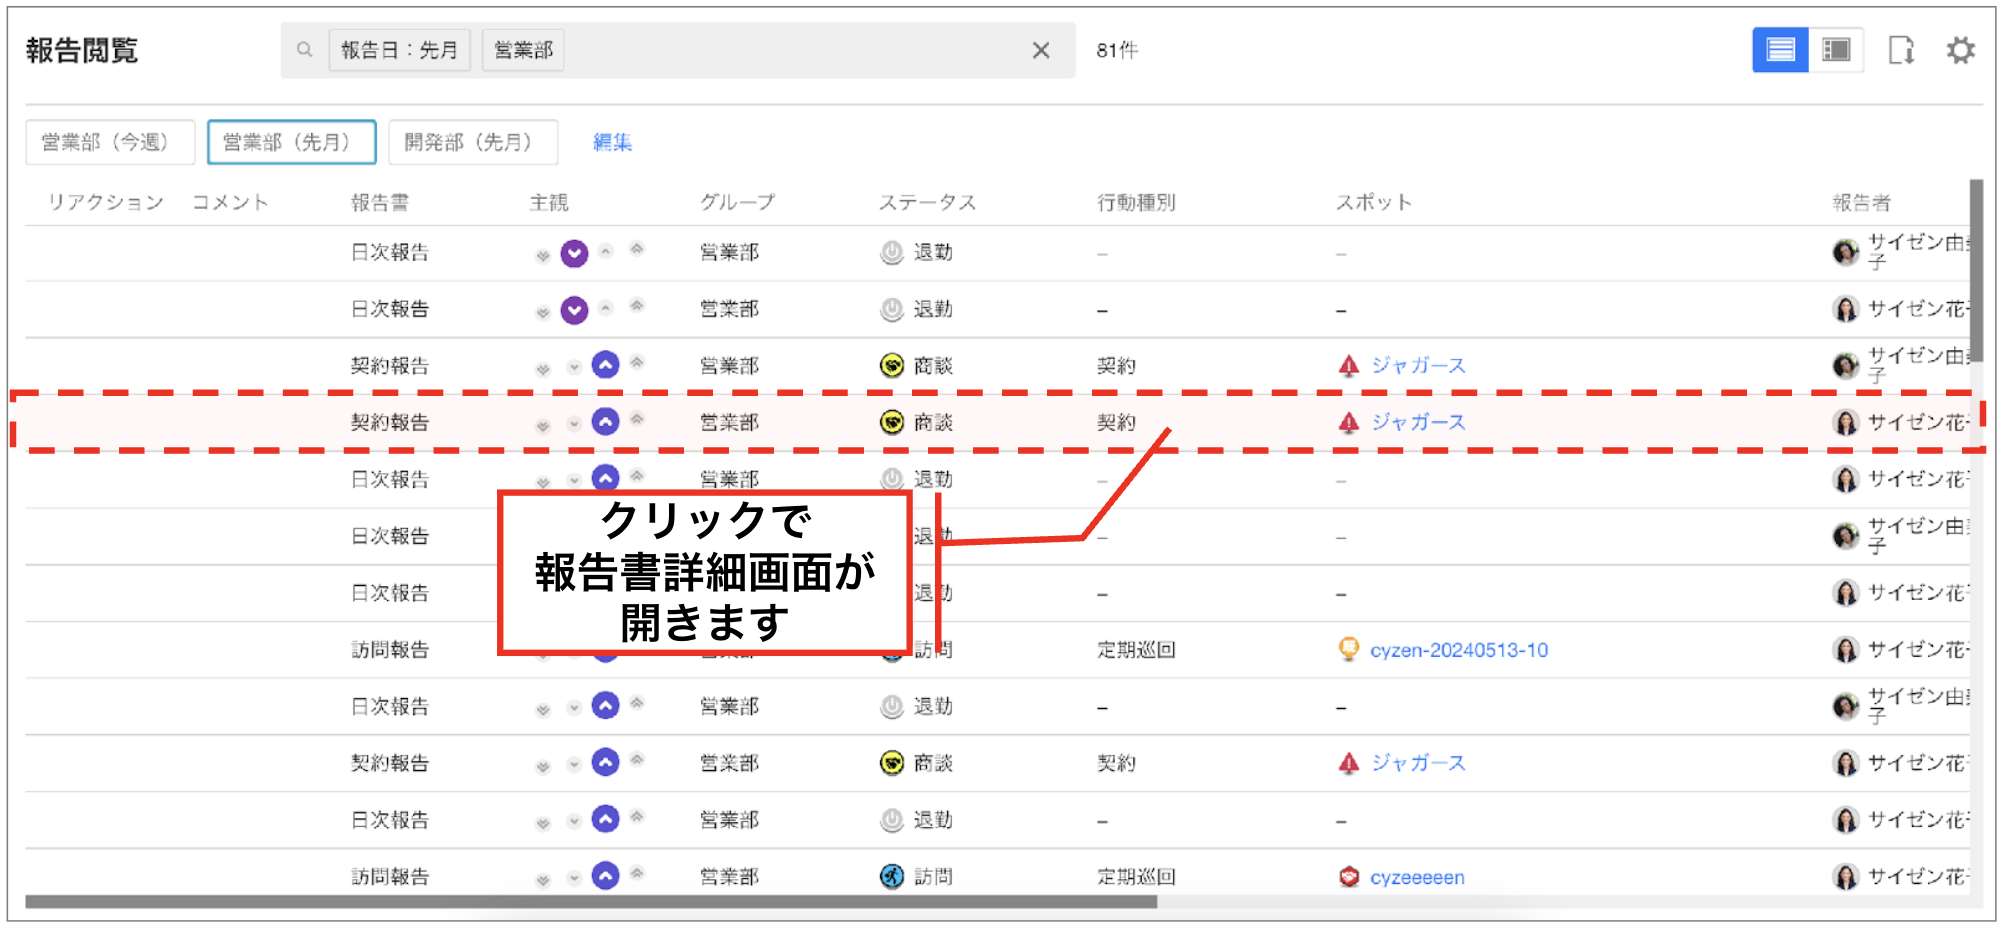Click the 報告日：先月 filter chip
Screen dimensions: 2008x934
tap(399, 50)
